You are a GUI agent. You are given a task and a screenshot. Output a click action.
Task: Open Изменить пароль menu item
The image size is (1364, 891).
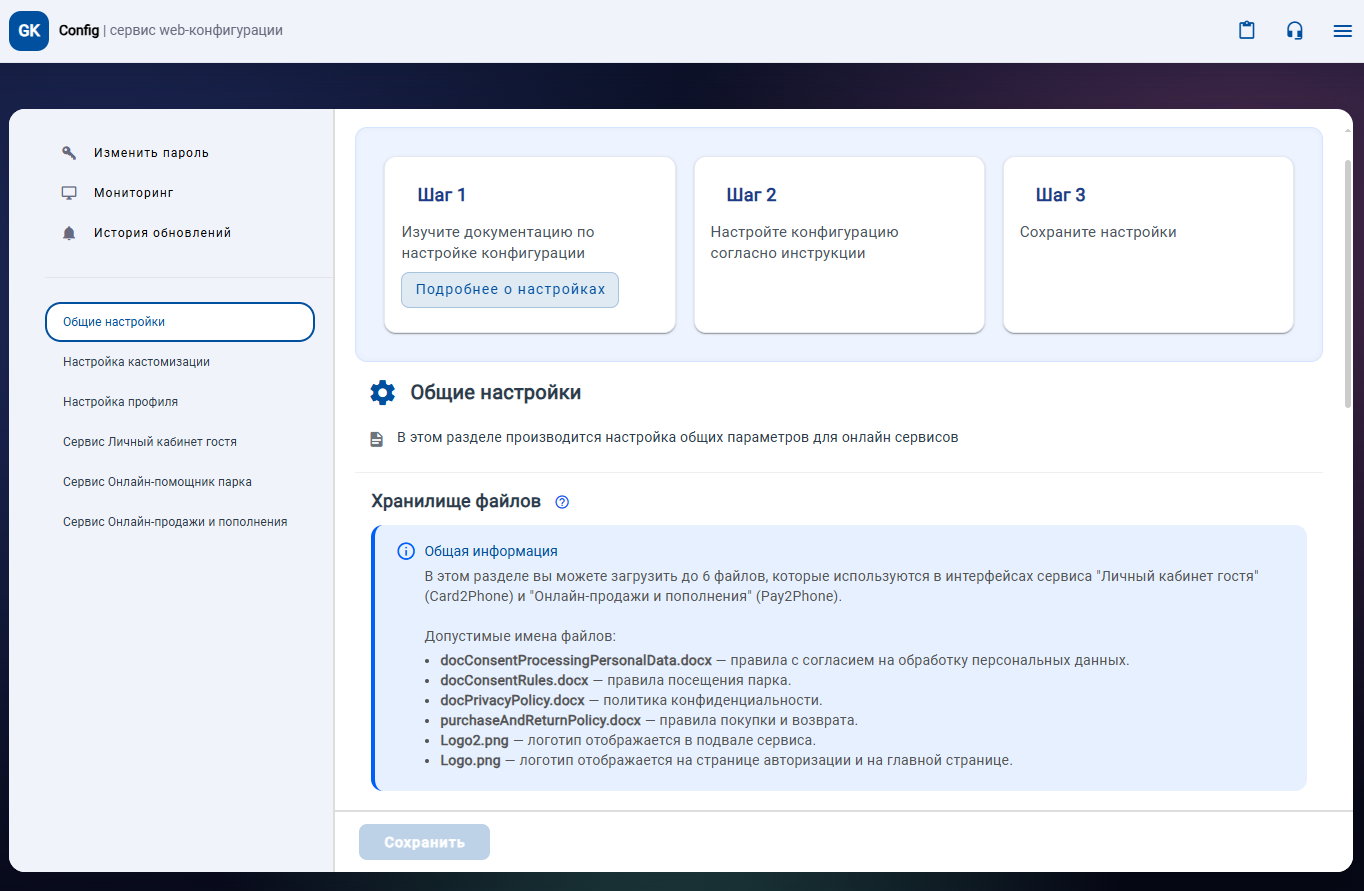click(x=151, y=153)
